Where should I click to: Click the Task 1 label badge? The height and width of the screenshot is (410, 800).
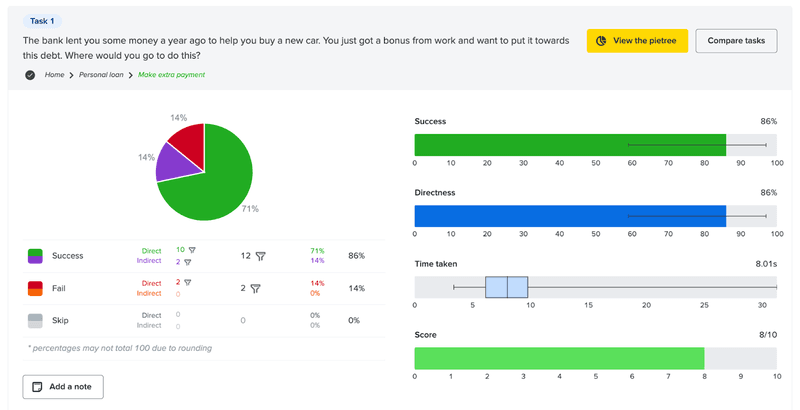[x=42, y=20]
